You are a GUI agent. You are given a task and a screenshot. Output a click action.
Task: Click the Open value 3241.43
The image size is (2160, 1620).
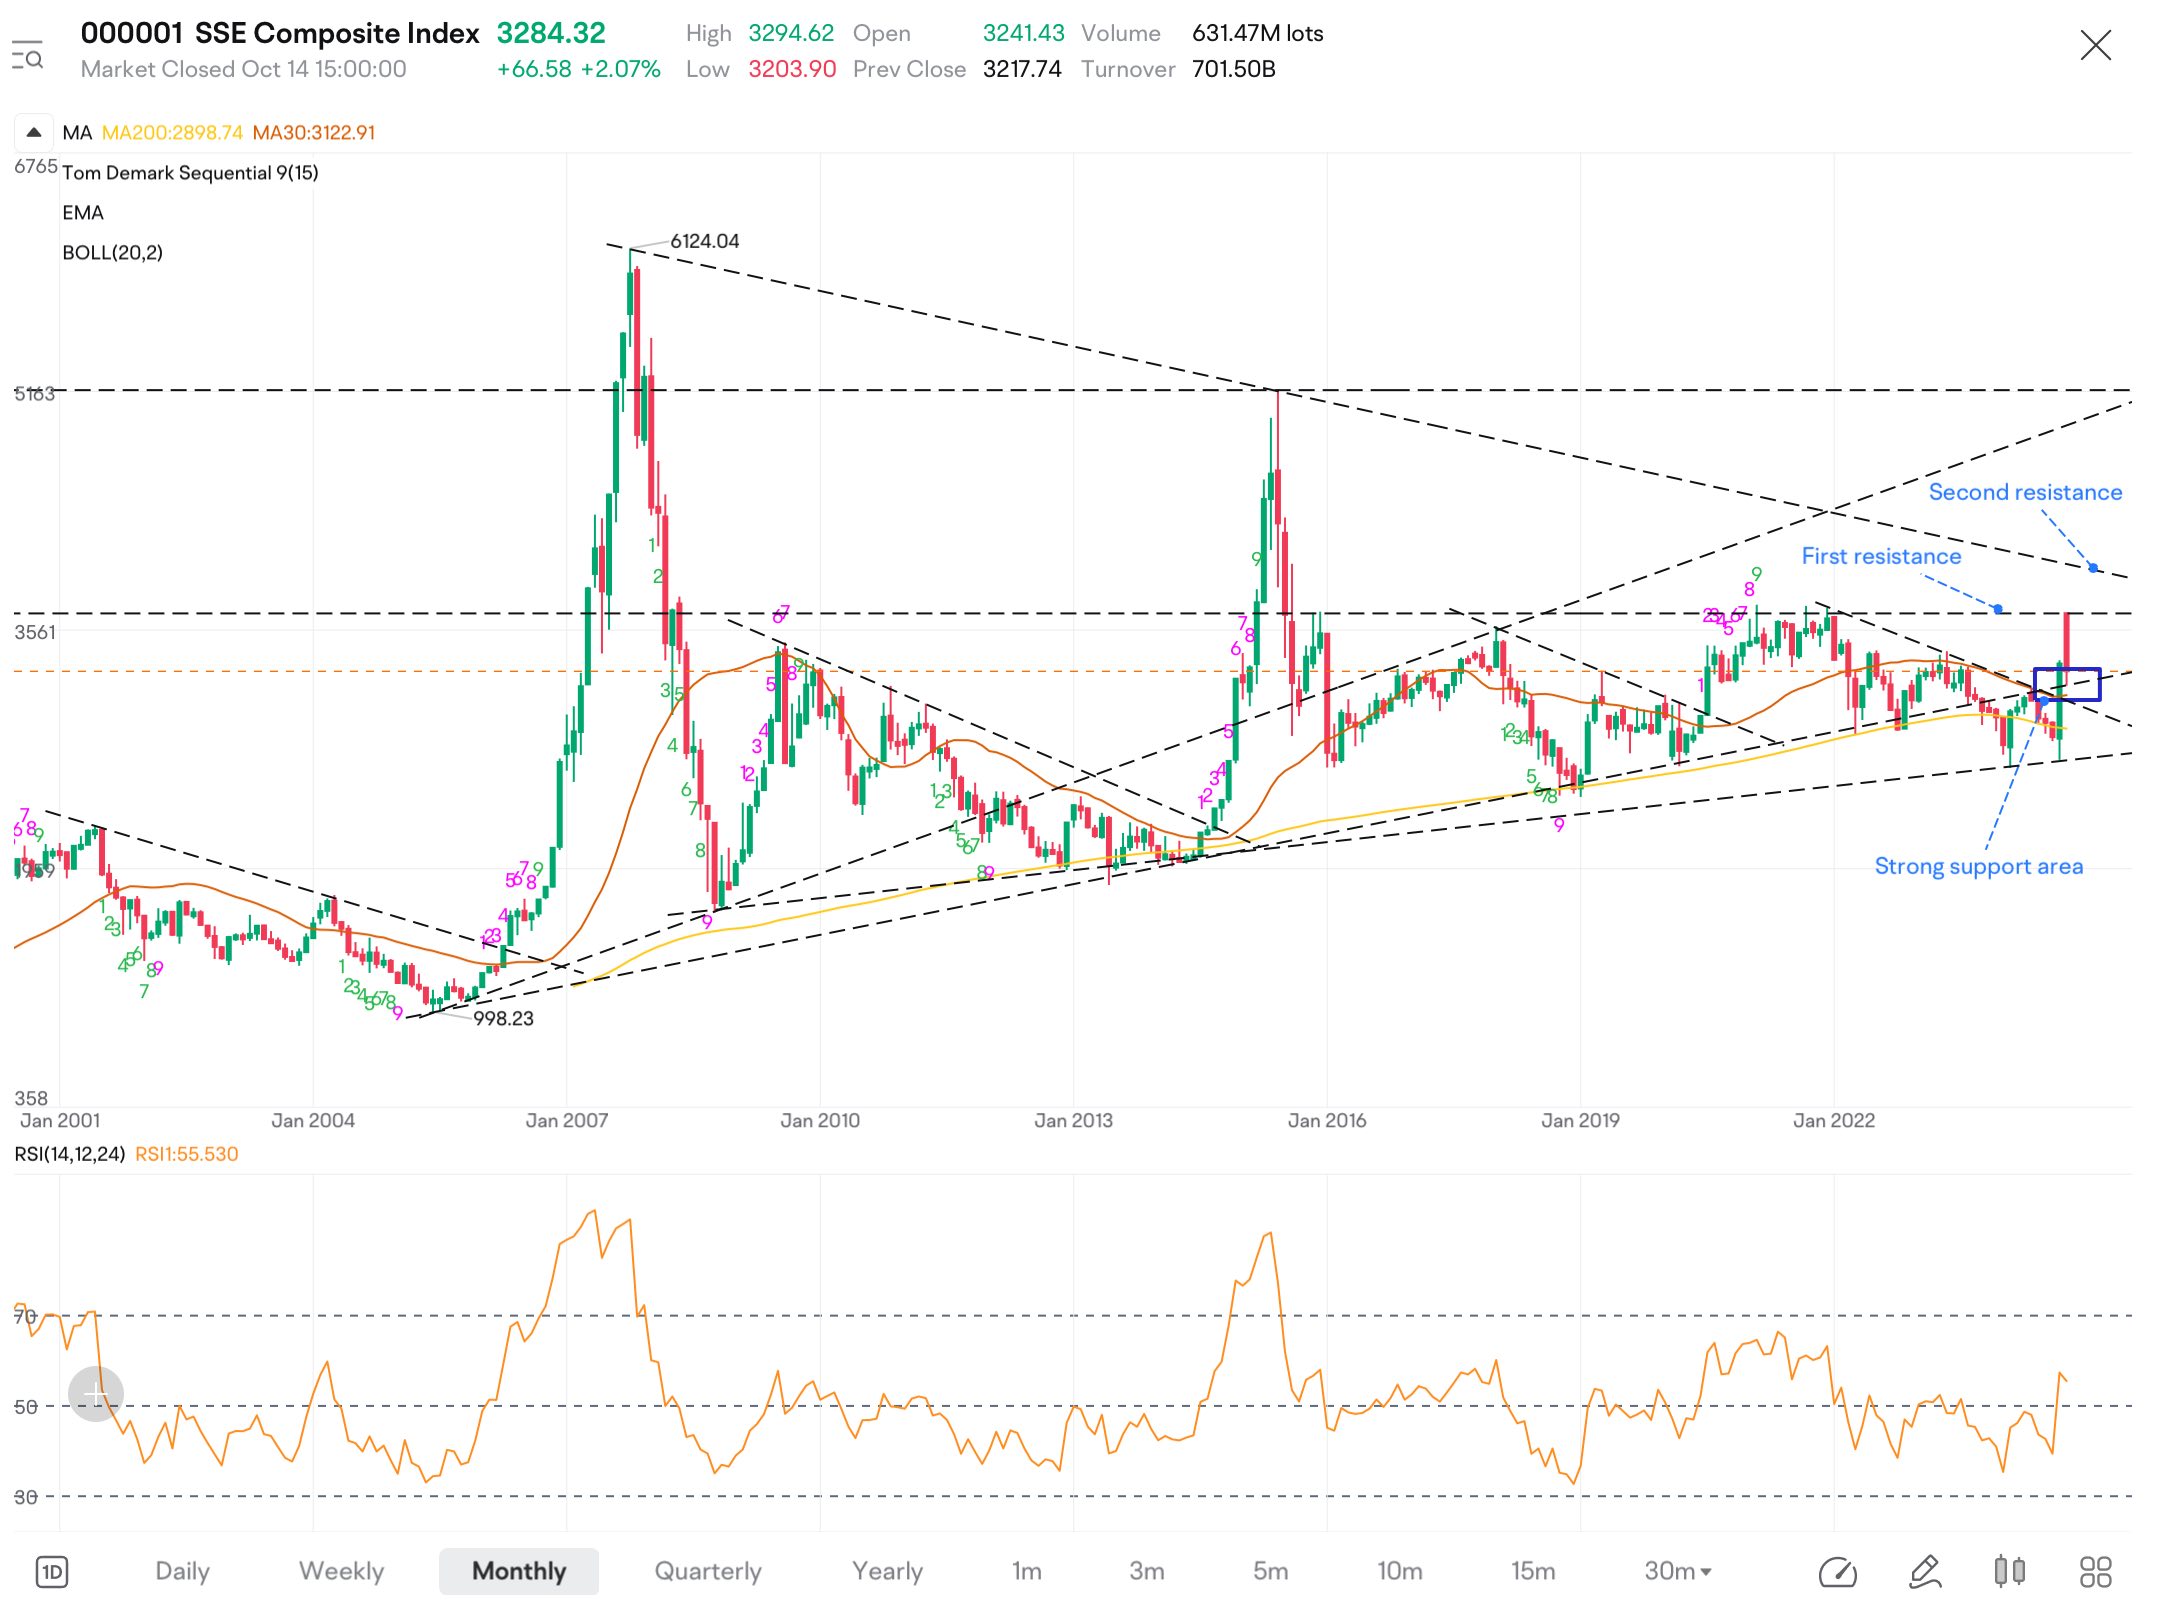1023,33
